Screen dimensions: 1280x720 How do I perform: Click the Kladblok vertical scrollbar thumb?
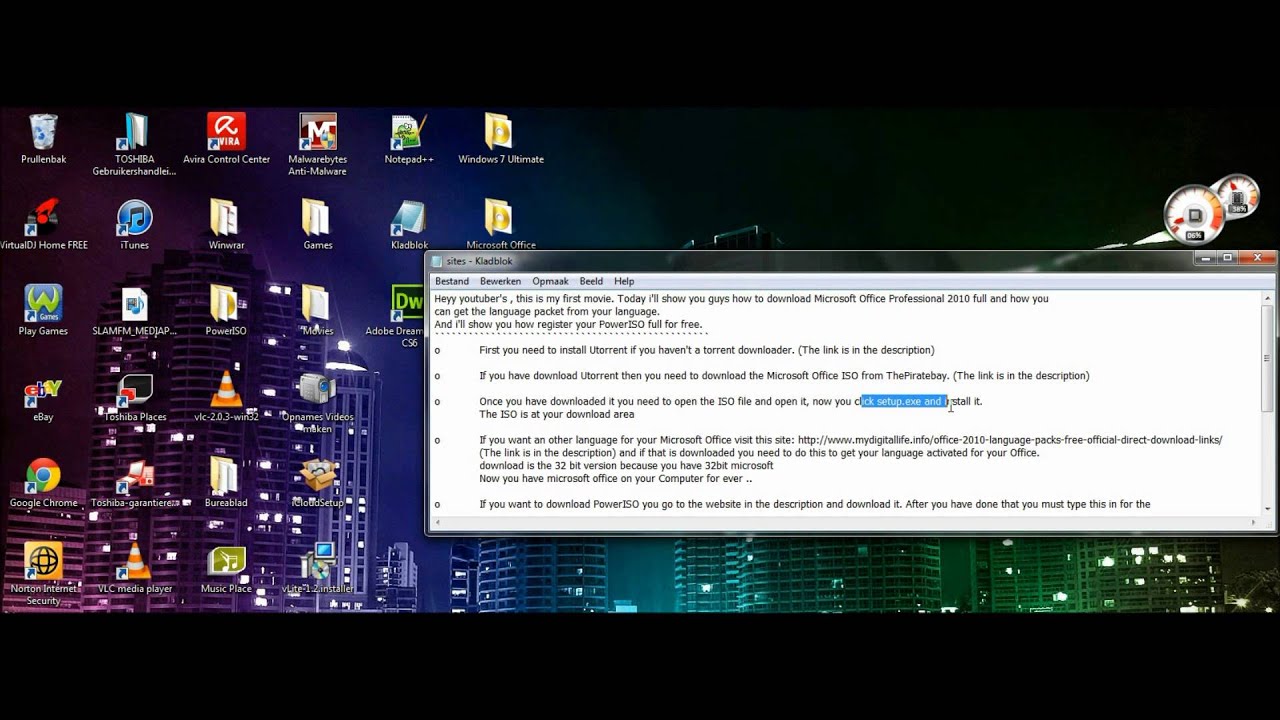click(1268, 358)
